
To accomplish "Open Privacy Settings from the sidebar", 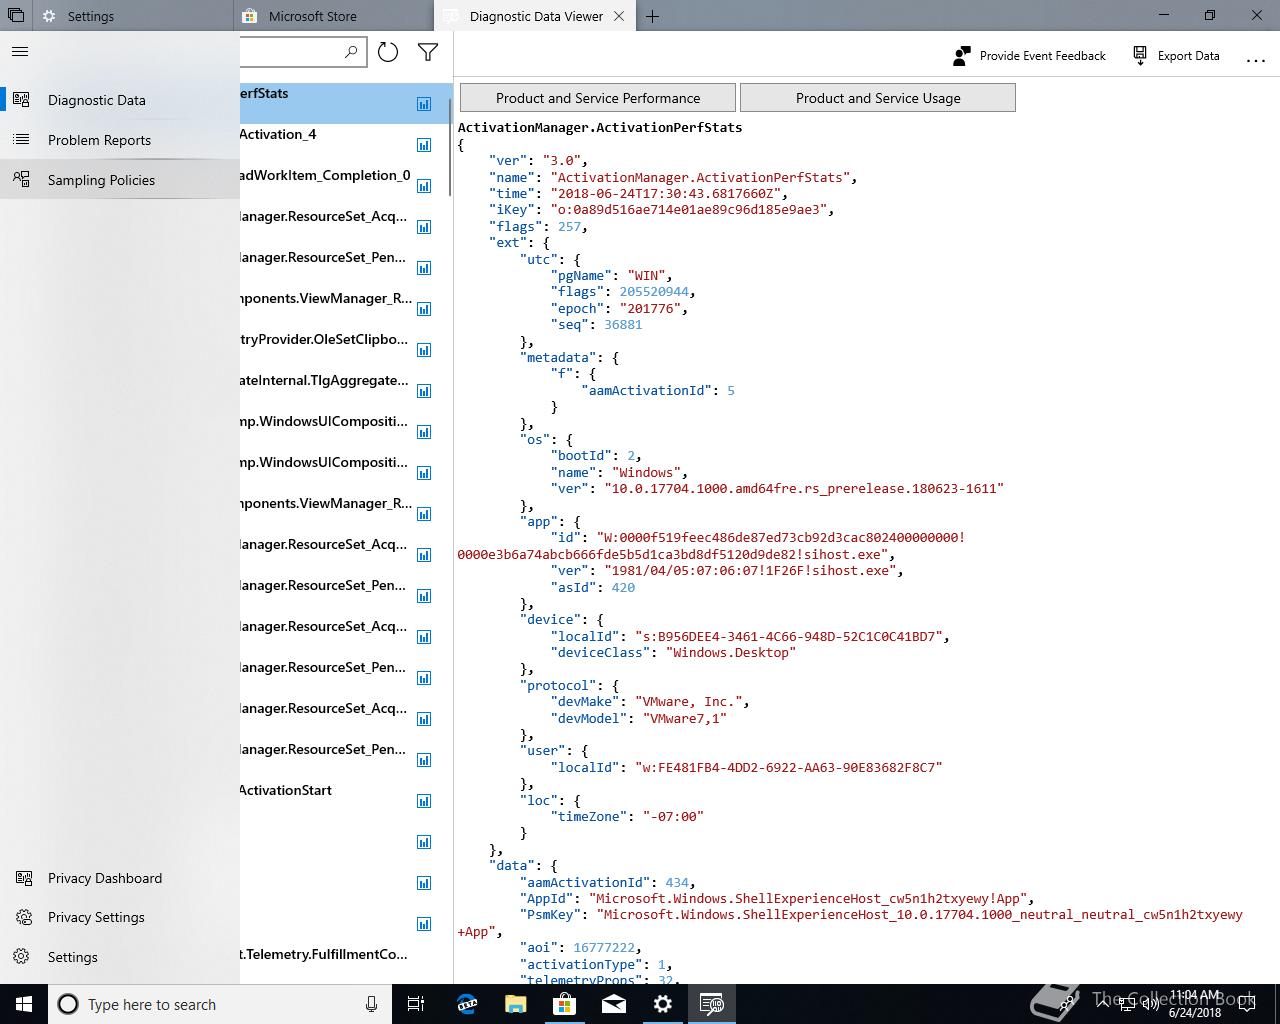I will tap(120, 917).
